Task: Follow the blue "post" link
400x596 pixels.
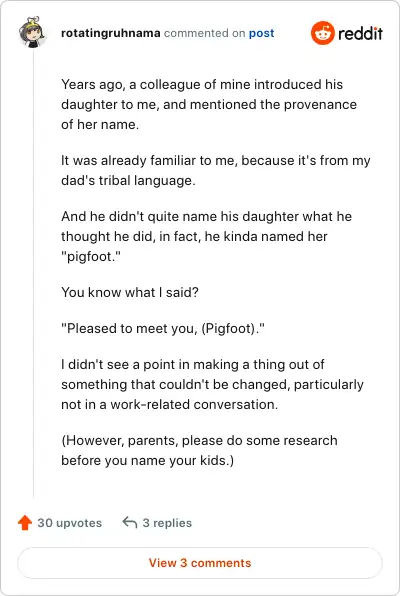Action: coord(261,33)
